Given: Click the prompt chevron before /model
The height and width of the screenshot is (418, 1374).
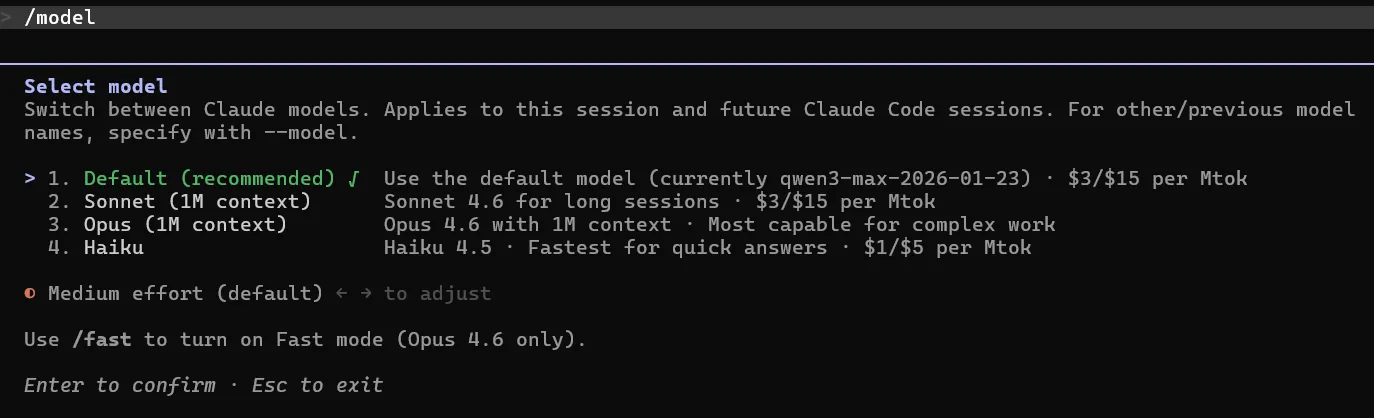Looking at the screenshot, I should coord(7,17).
